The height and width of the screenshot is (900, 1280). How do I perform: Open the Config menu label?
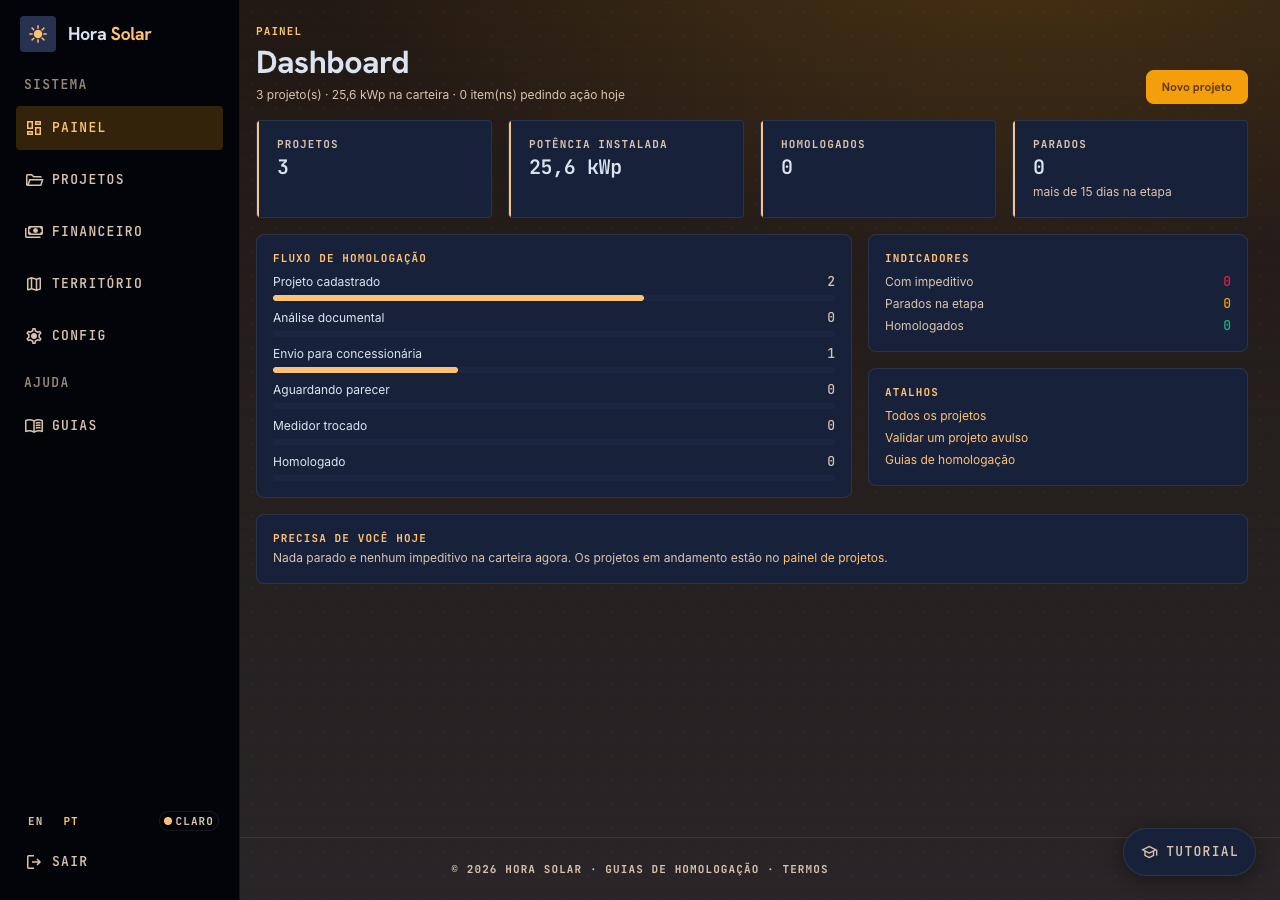[79, 336]
